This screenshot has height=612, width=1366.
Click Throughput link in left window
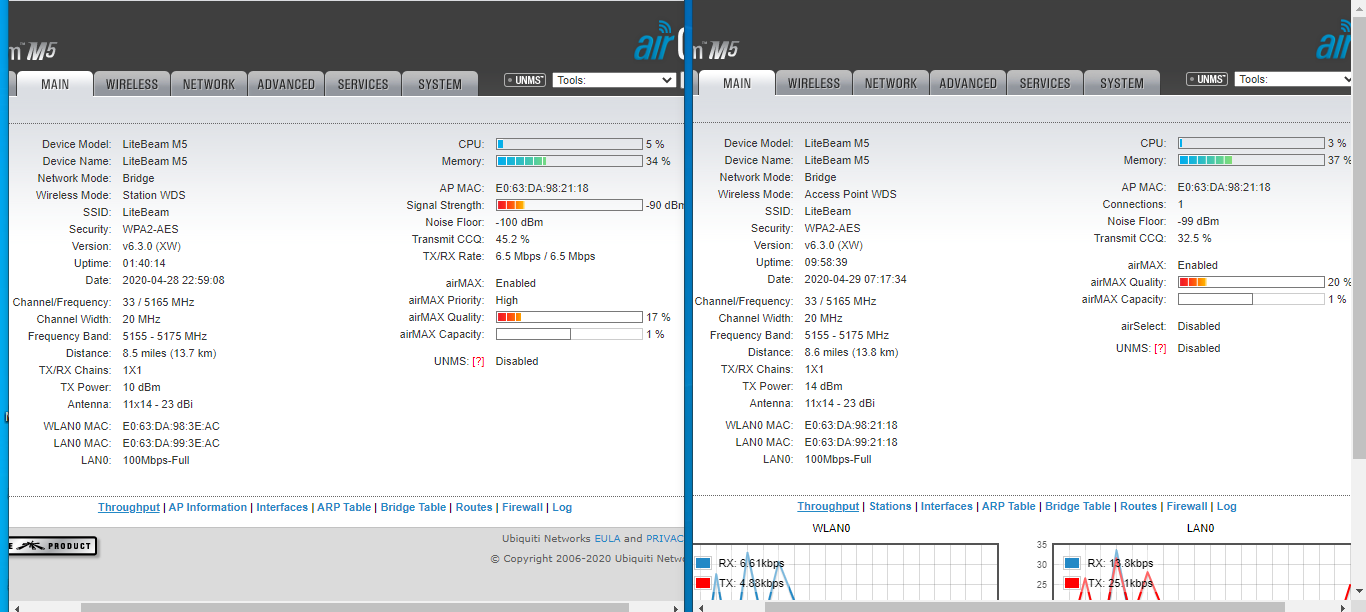point(129,507)
